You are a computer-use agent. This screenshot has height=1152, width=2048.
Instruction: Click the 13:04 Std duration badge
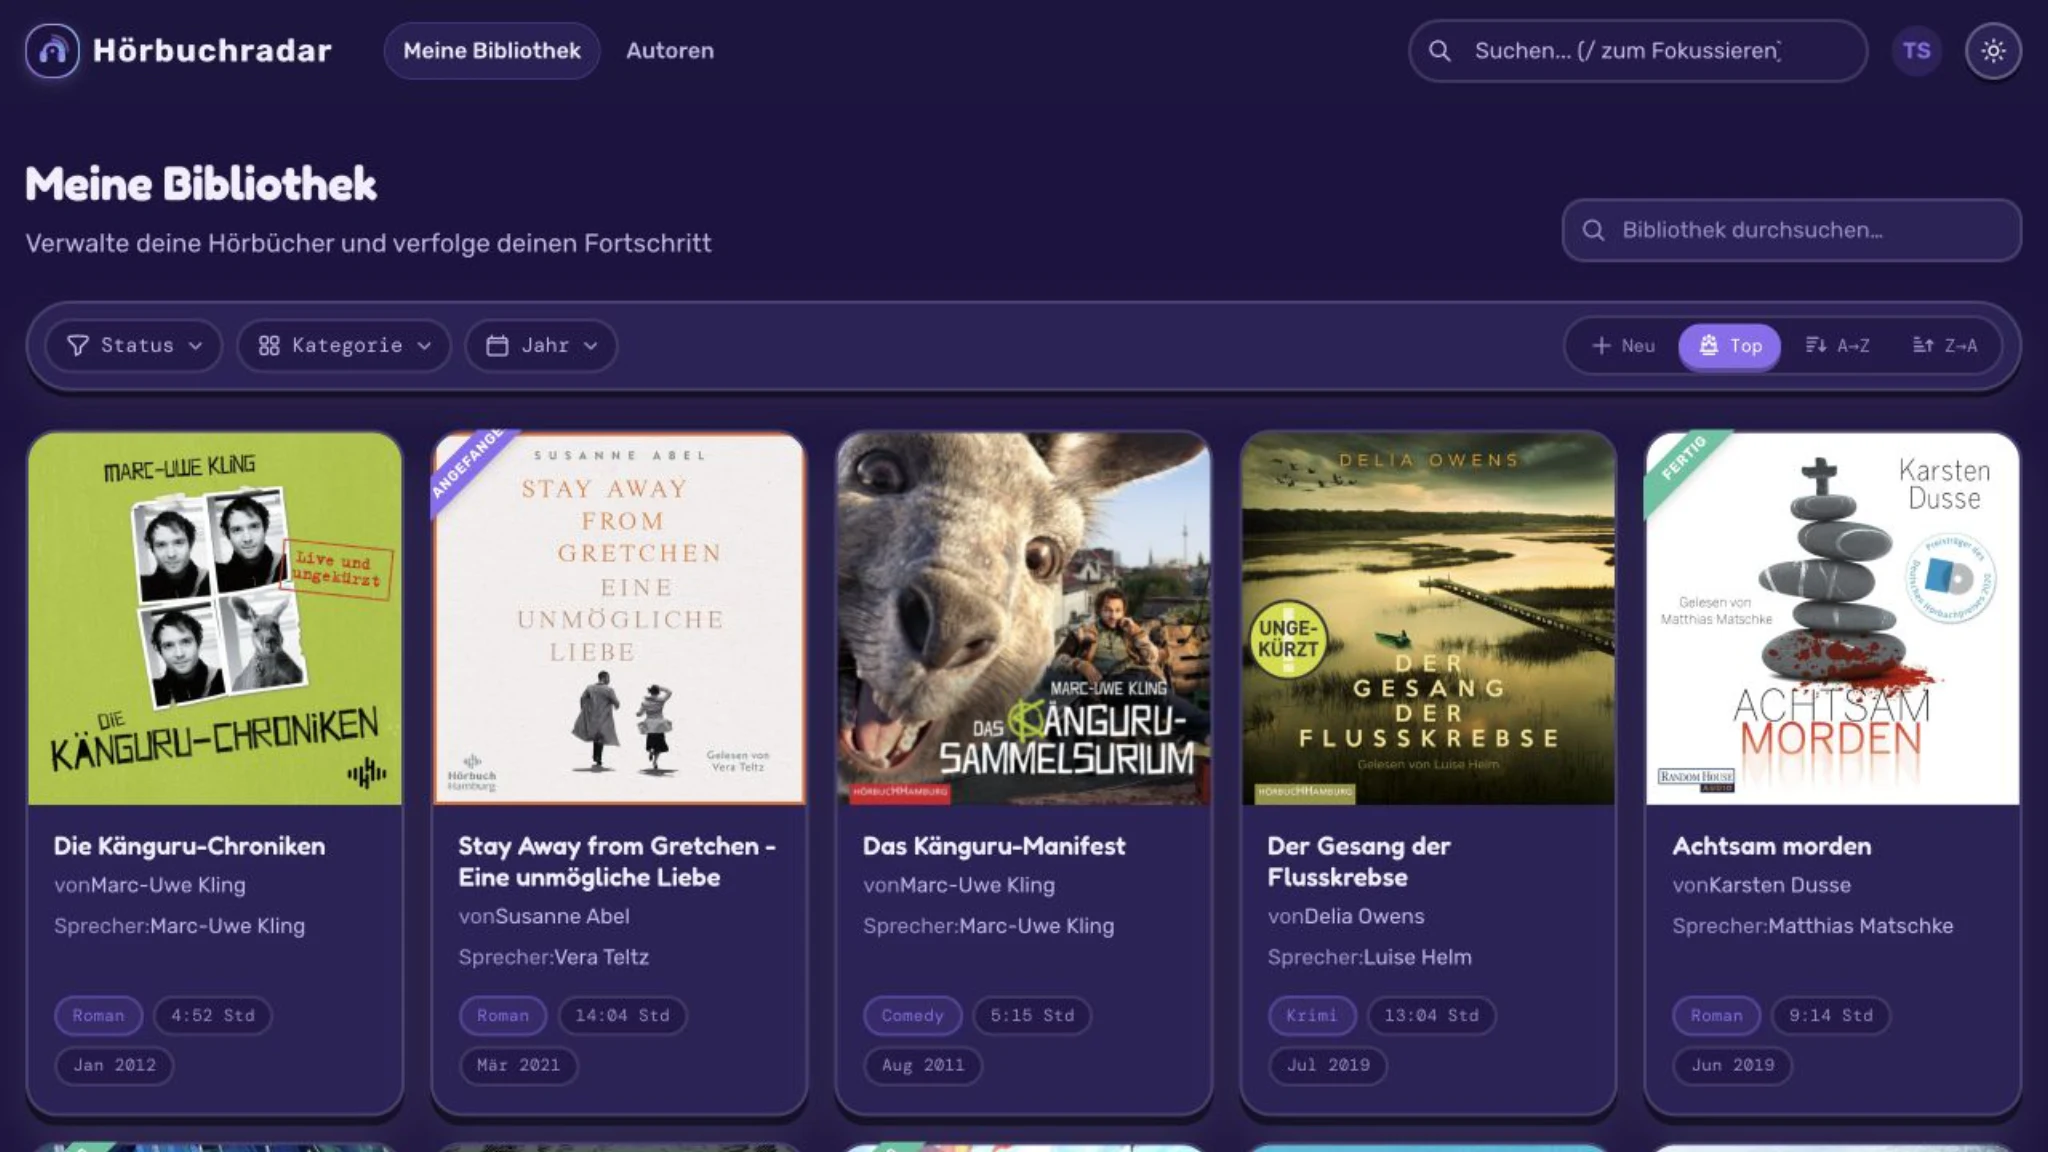point(1431,1016)
